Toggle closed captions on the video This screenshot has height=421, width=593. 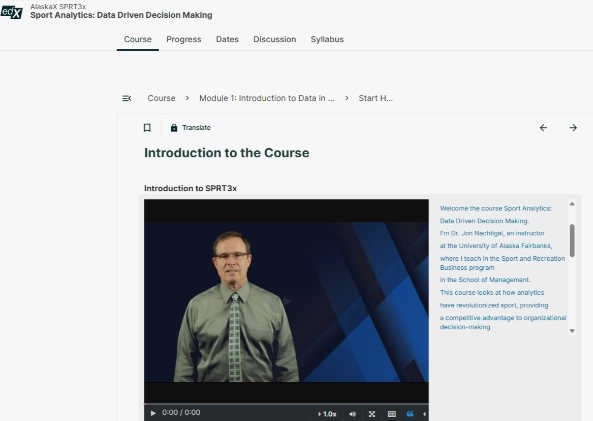(392, 414)
